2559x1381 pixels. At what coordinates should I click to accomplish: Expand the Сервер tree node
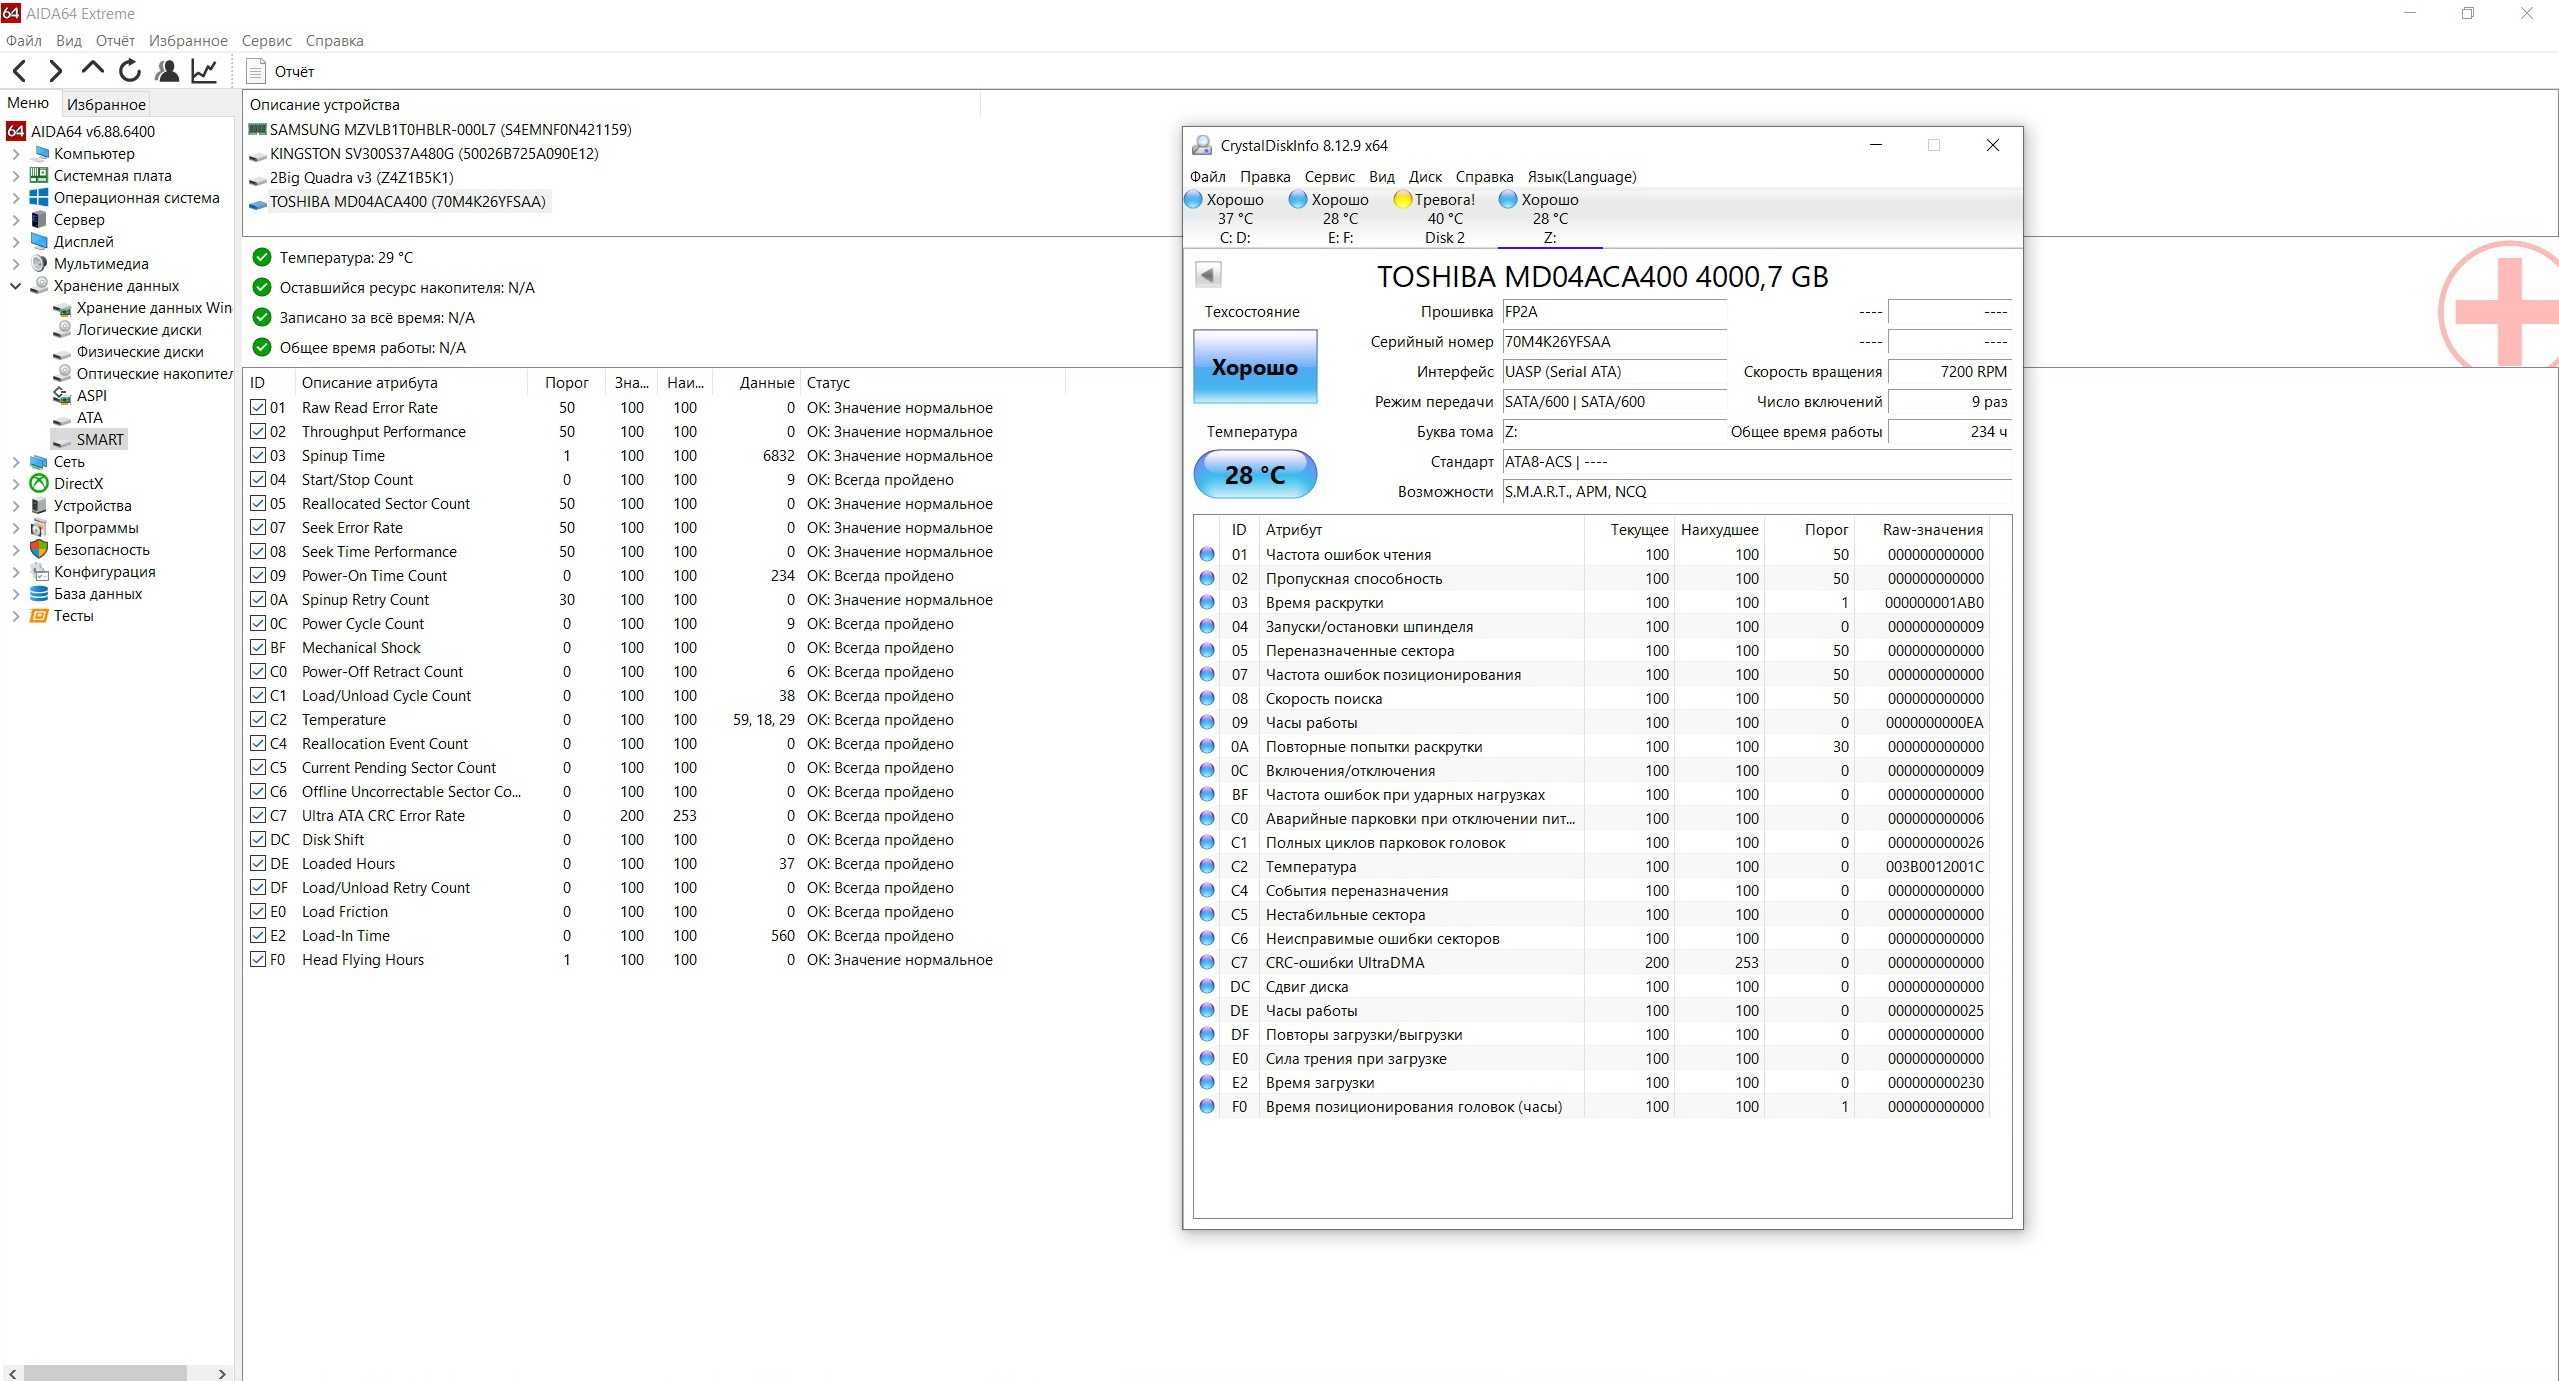pyautogui.click(x=15, y=220)
